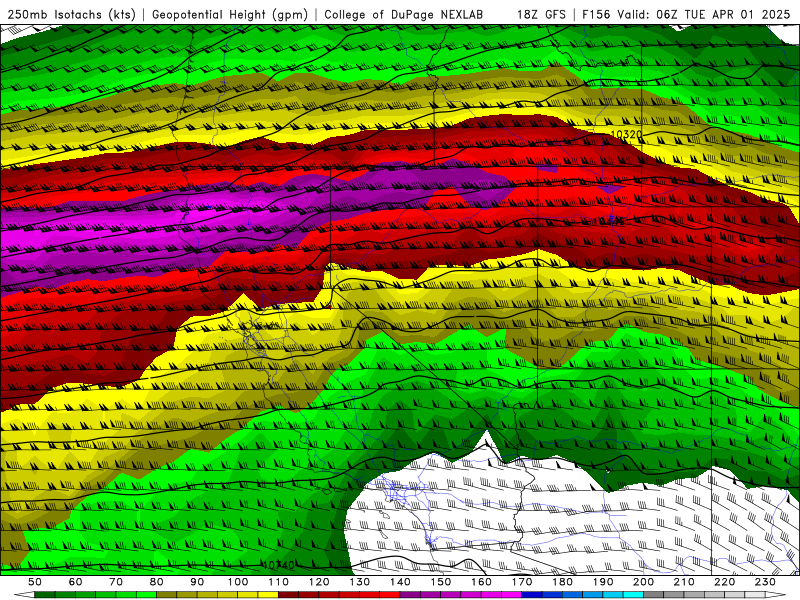The width and height of the screenshot is (800, 600).
Task: Click the 60 value on color scale
Action: coord(75,582)
